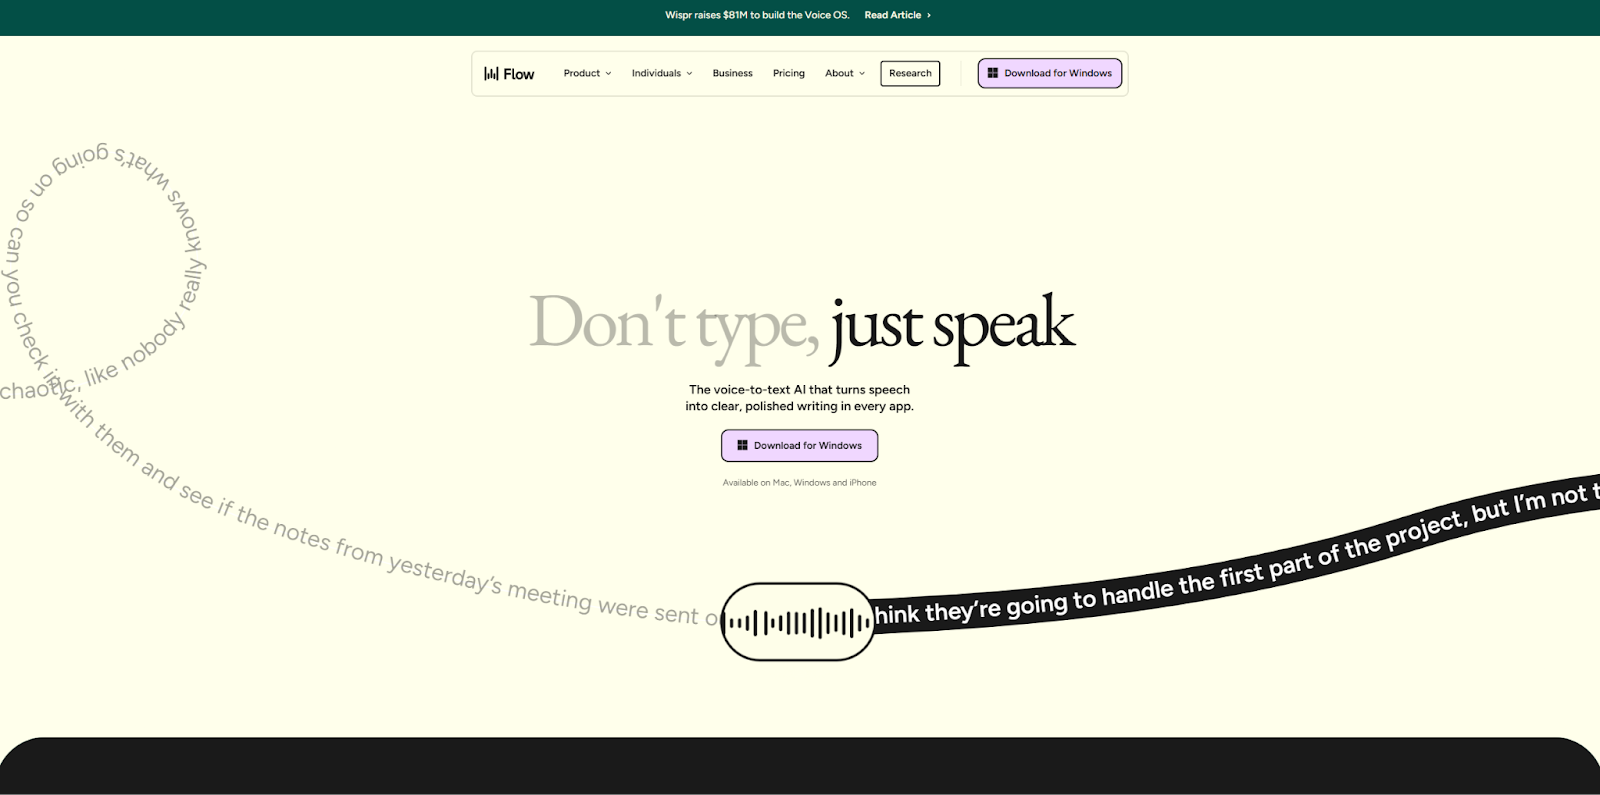Click the outlined Research button
This screenshot has width=1600, height=795.
point(910,73)
